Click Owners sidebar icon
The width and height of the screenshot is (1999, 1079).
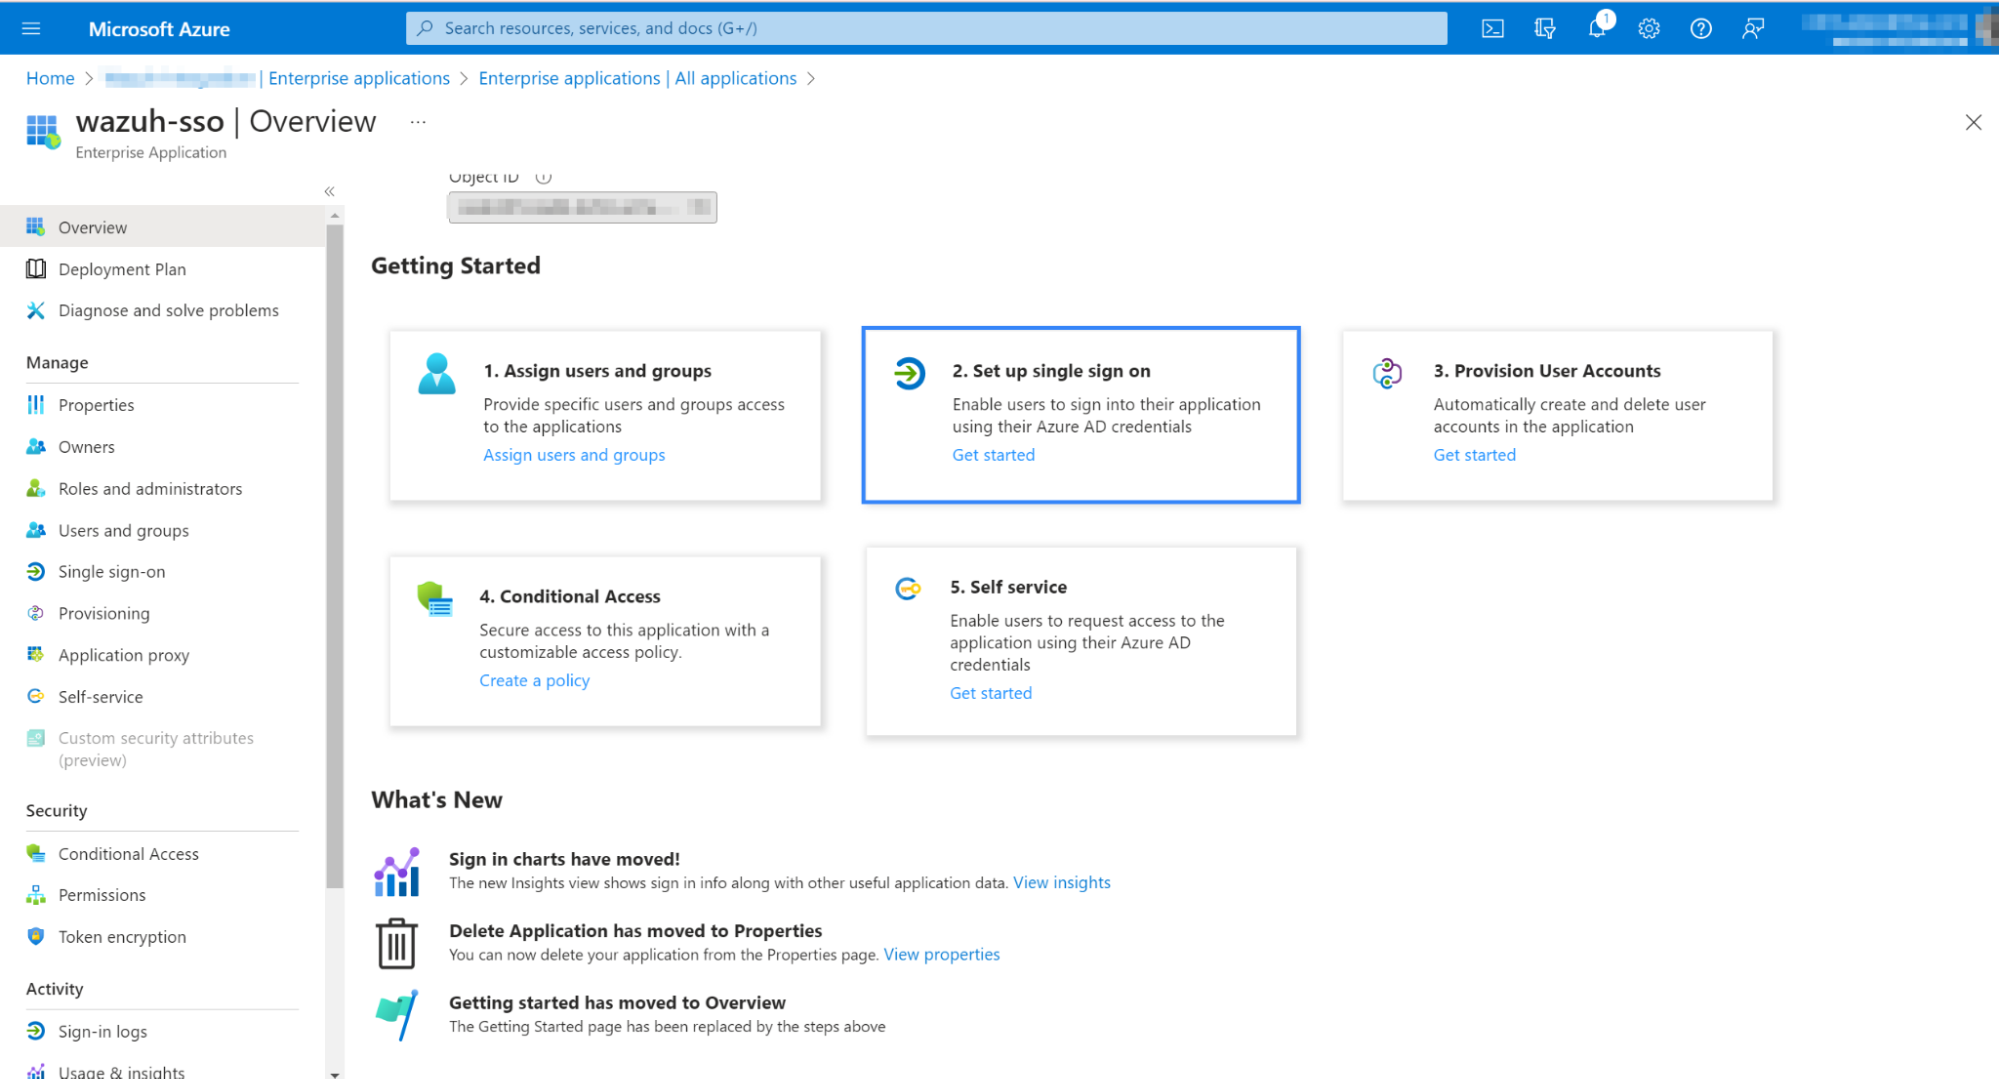(36, 447)
